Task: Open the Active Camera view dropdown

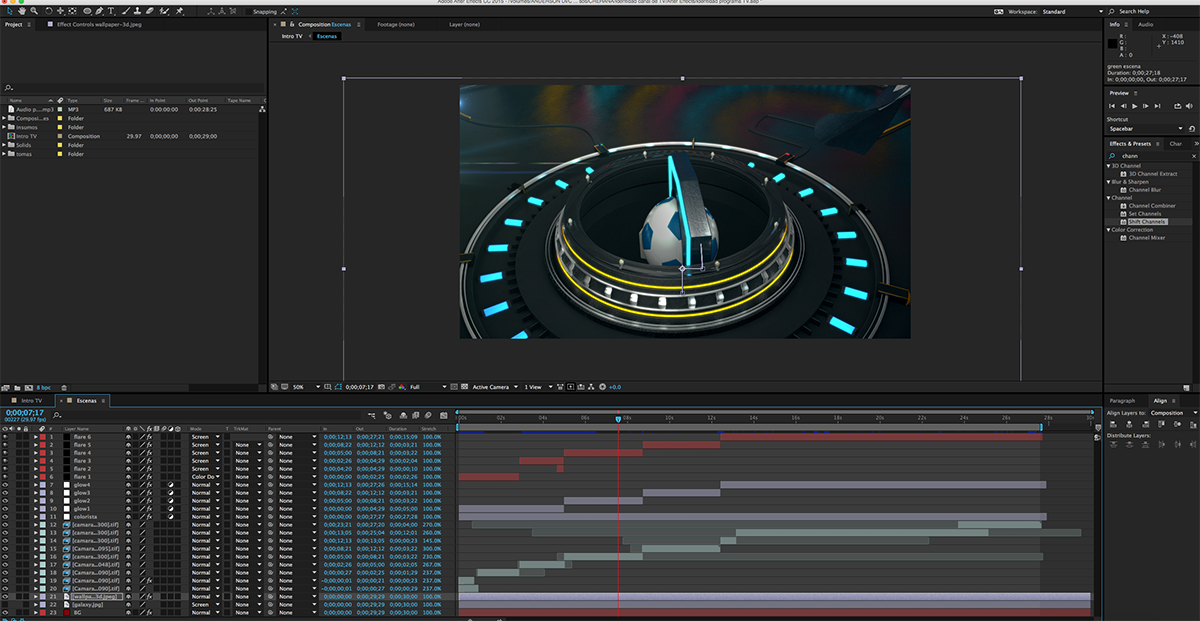Action: point(495,387)
